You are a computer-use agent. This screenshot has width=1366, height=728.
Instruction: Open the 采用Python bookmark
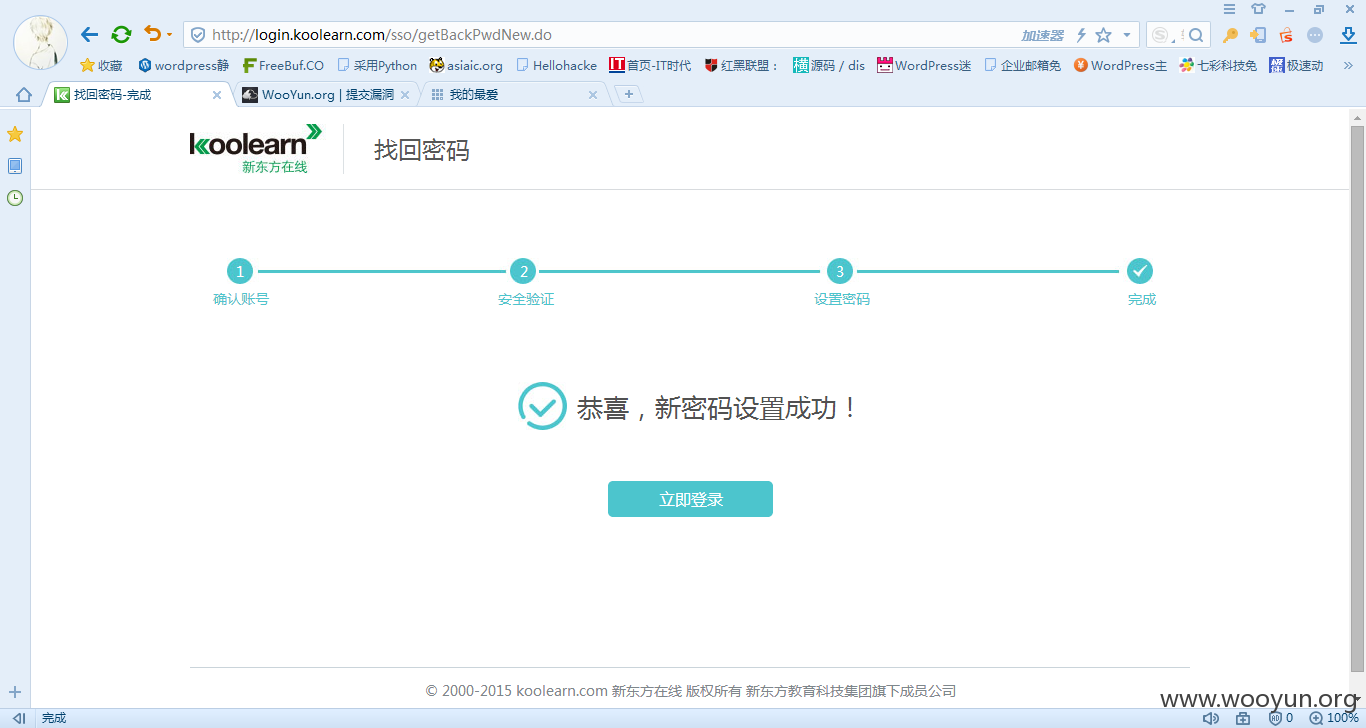(377, 65)
